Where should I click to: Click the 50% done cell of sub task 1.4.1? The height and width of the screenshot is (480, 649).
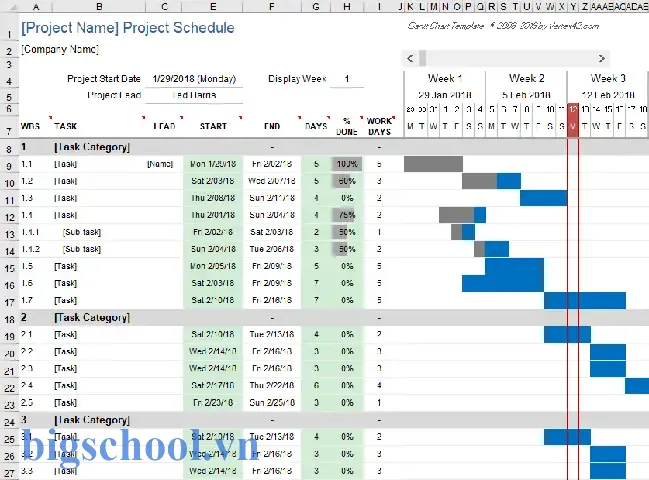point(347,232)
